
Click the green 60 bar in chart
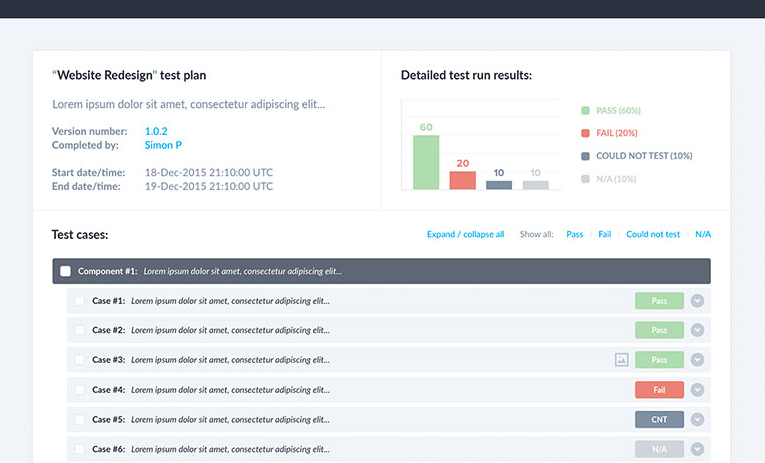pyautogui.click(x=426, y=162)
